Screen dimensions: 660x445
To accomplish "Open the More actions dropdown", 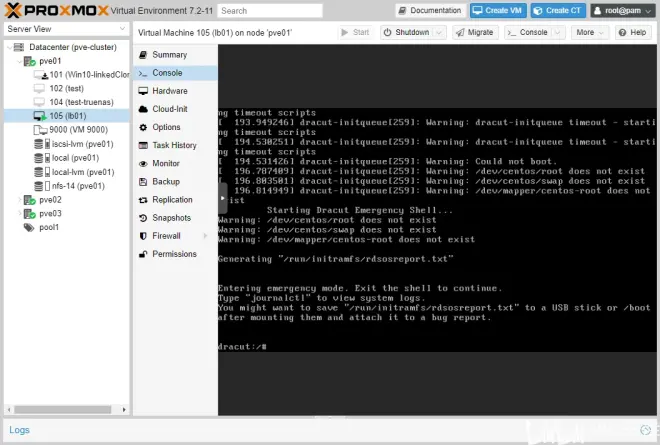I will (x=590, y=32).
